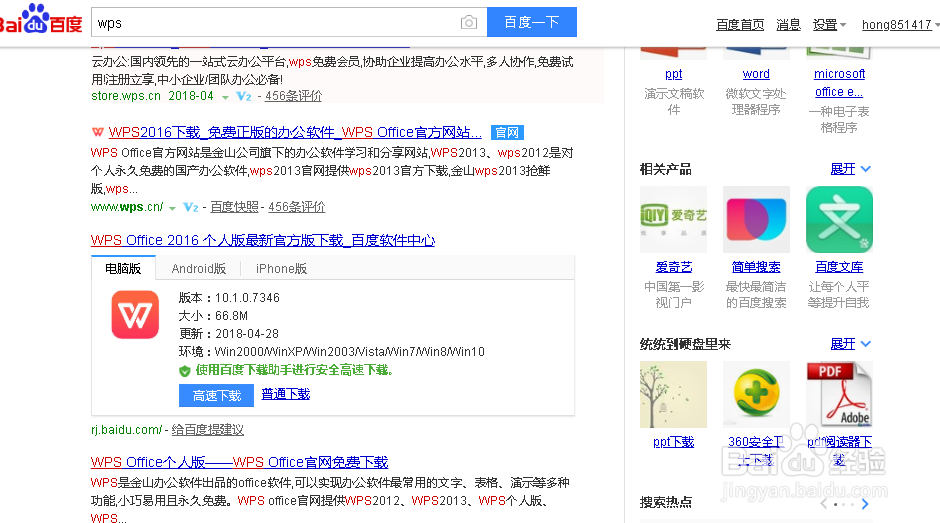Click 百度快照 cached page link
940x523 pixels.
click(x=234, y=207)
